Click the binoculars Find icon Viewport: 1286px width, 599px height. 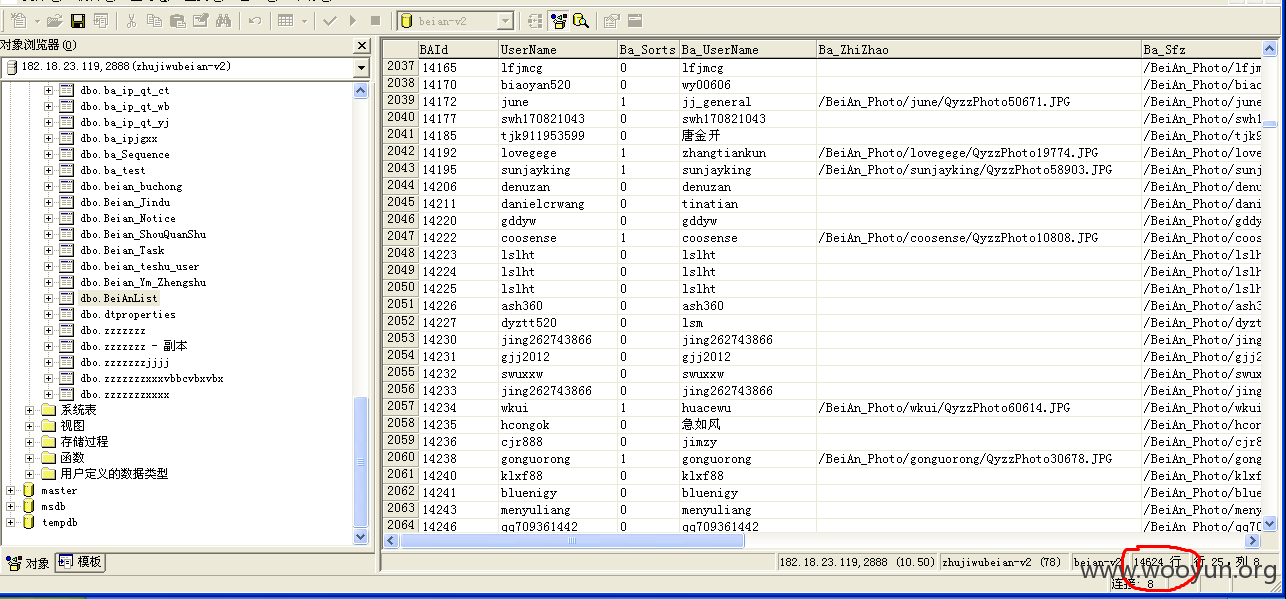(223, 20)
